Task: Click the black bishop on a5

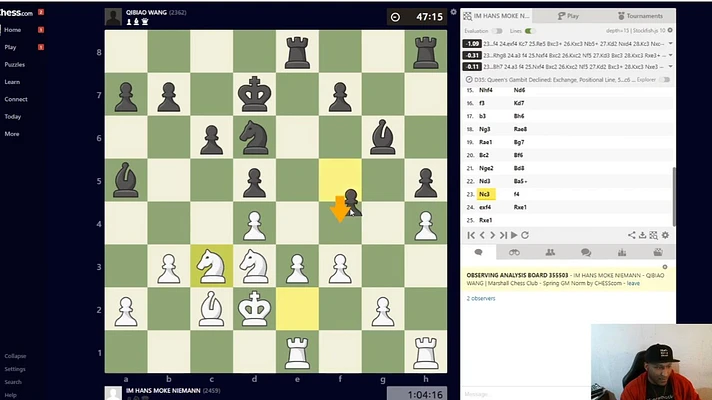Action: coord(126,180)
